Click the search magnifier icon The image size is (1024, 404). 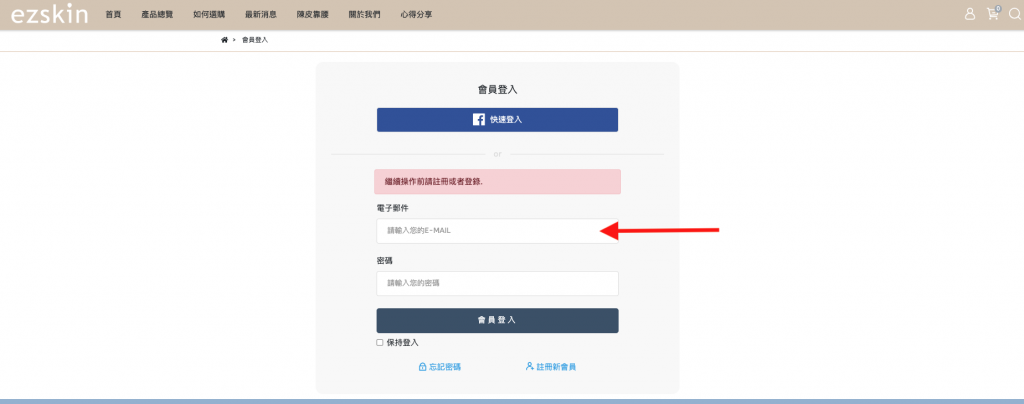point(1014,14)
